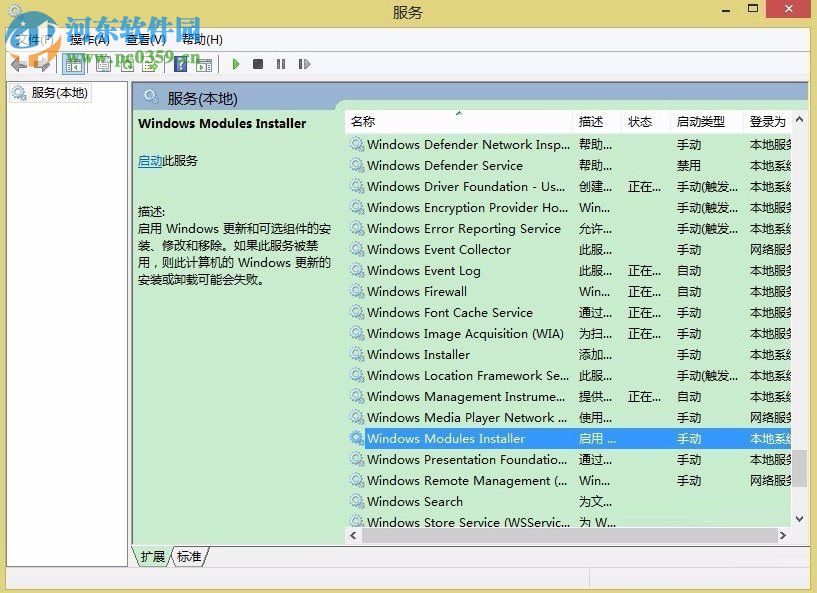Open the Properties icon on the toolbar
Viewport: 817px width, 593px height.
click(x=103, y=64)
